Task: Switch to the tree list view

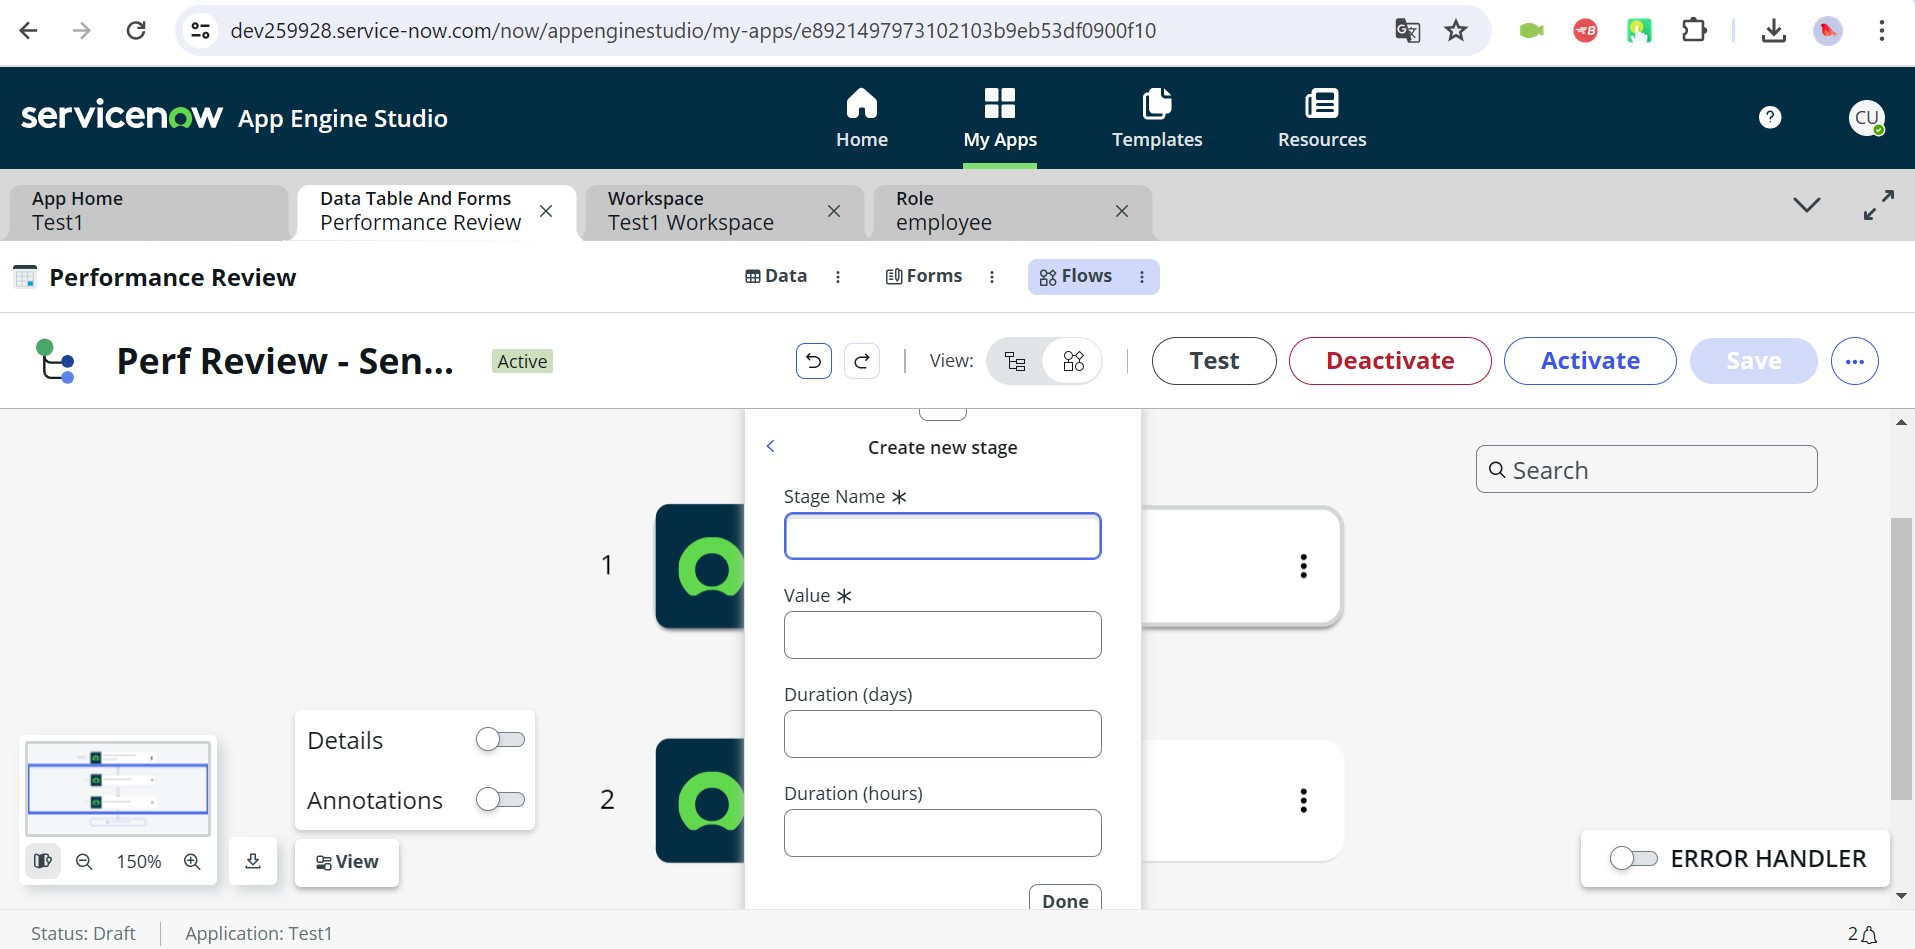Action: click(1015, 361)
